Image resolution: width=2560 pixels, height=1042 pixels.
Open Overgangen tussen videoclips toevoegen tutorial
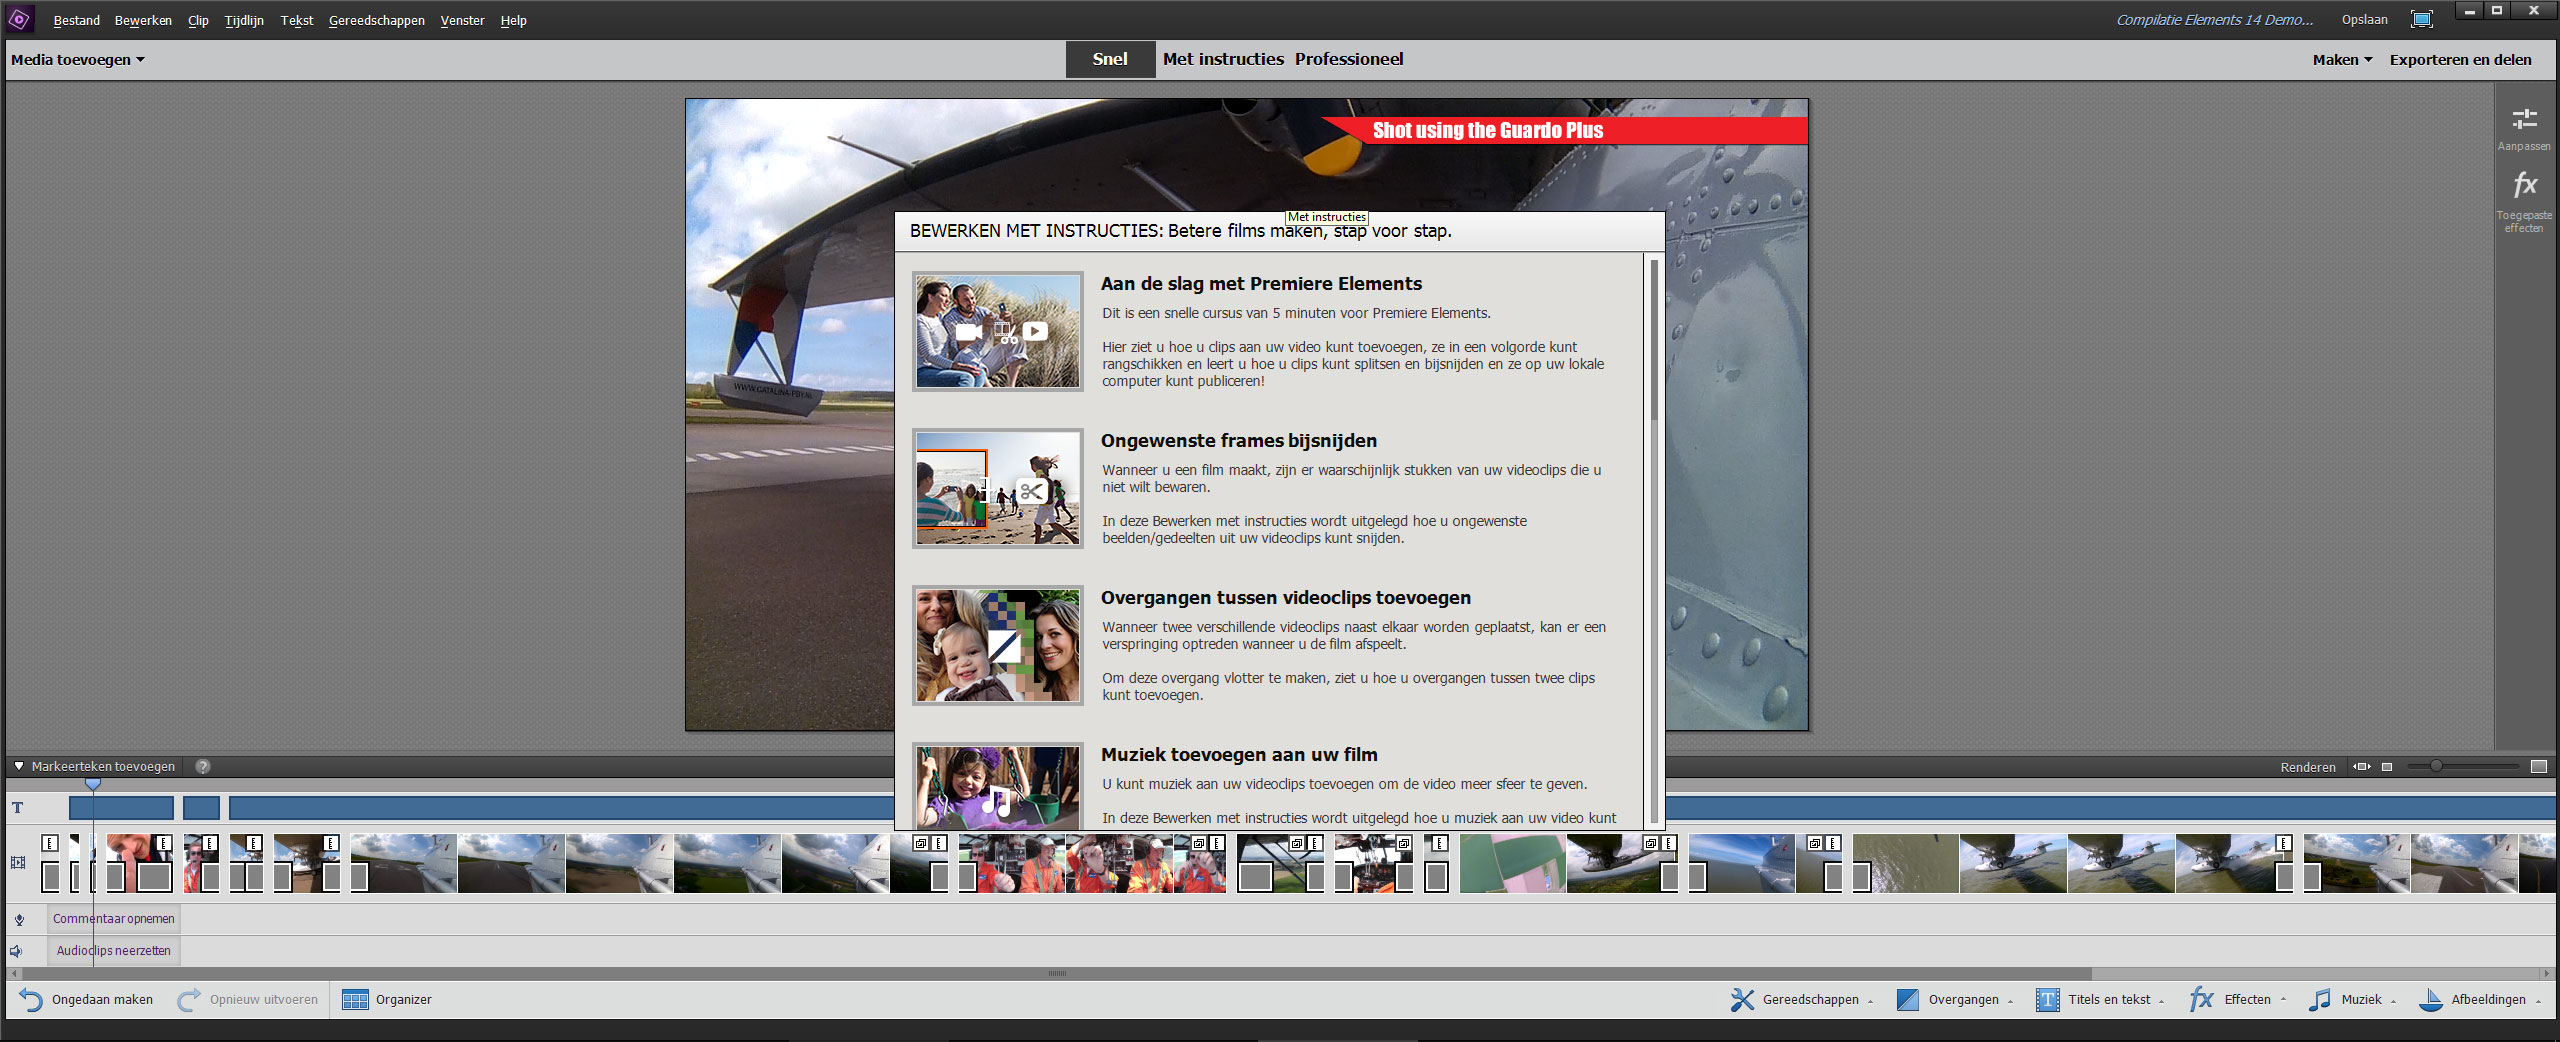(x=1286, y=598)
